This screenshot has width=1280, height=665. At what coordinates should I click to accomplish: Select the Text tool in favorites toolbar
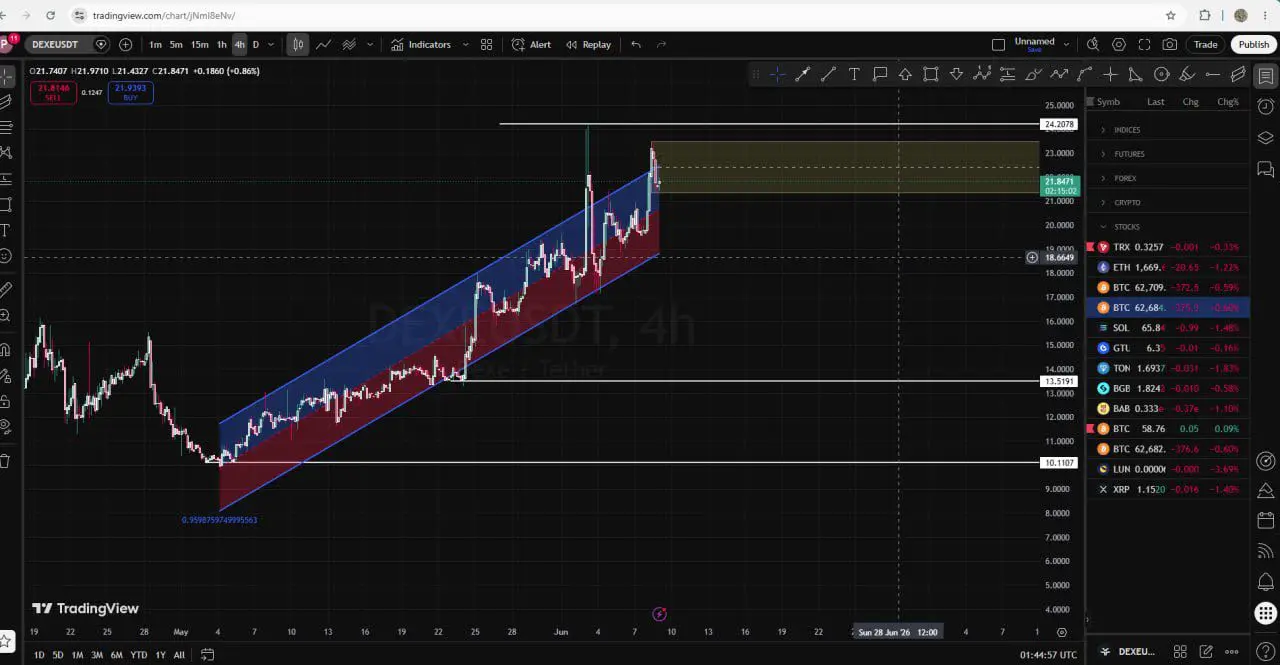point(854,74)
